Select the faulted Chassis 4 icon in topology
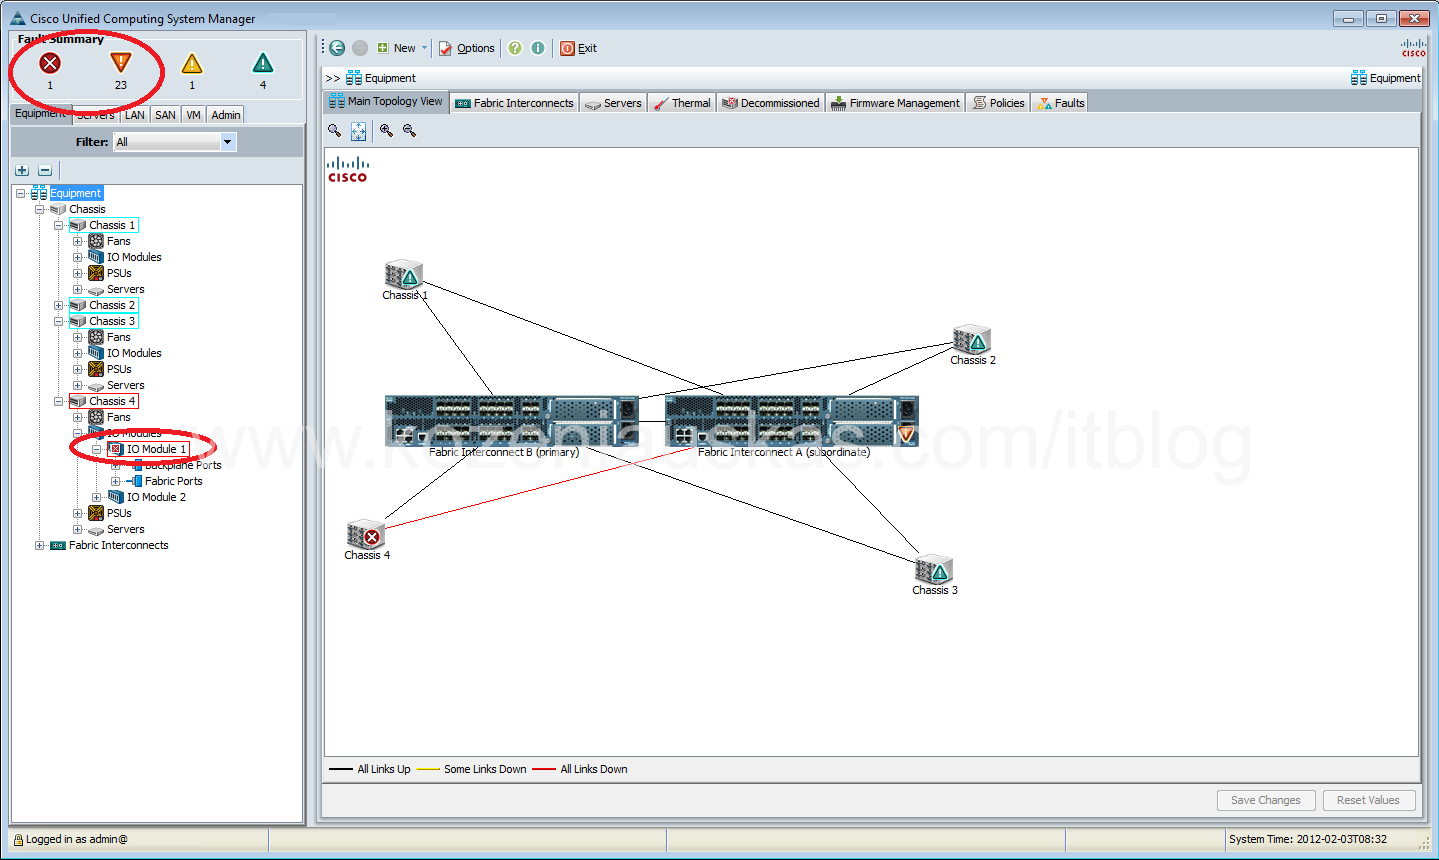The image size is (1439, 860). click(366, 534)
